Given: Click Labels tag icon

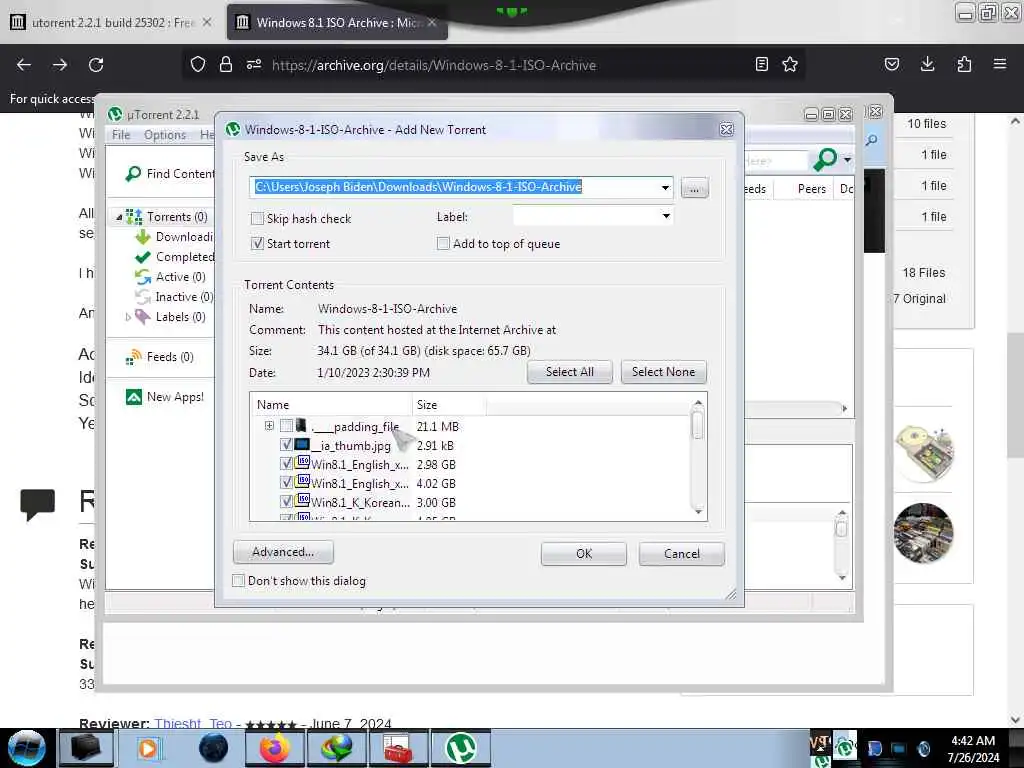Looking at the screenshot, I should (142, 317).
